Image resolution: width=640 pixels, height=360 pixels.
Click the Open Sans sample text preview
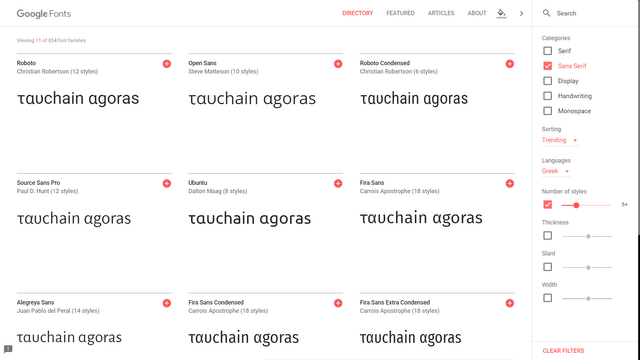(252, 99)
